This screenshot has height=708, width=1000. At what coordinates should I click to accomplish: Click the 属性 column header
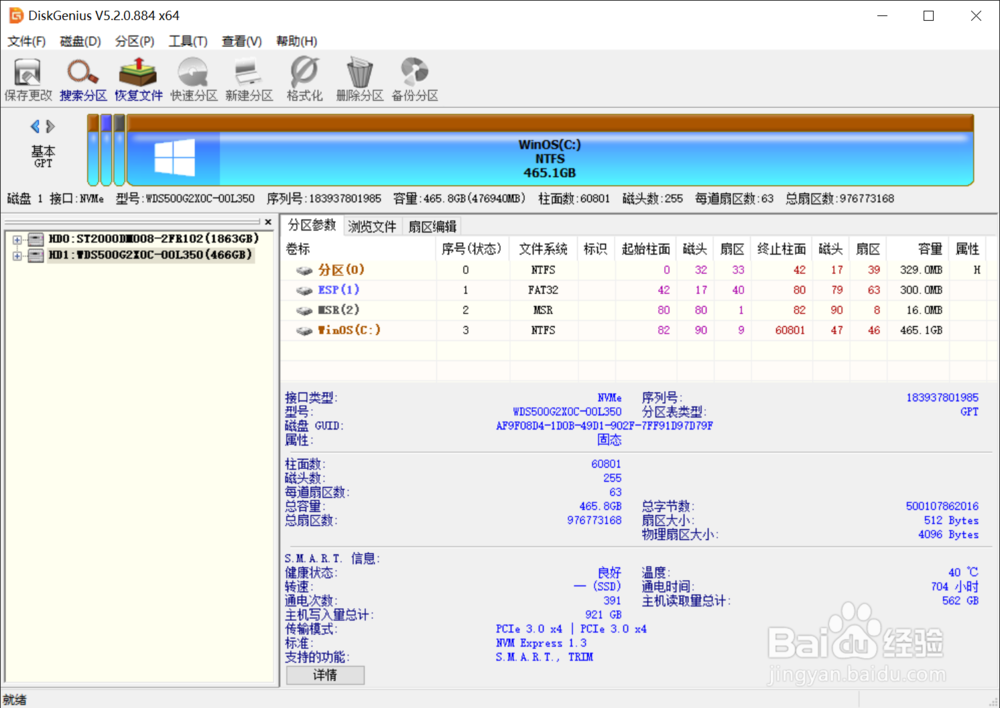pyautogui.click(x=967, y=249)
